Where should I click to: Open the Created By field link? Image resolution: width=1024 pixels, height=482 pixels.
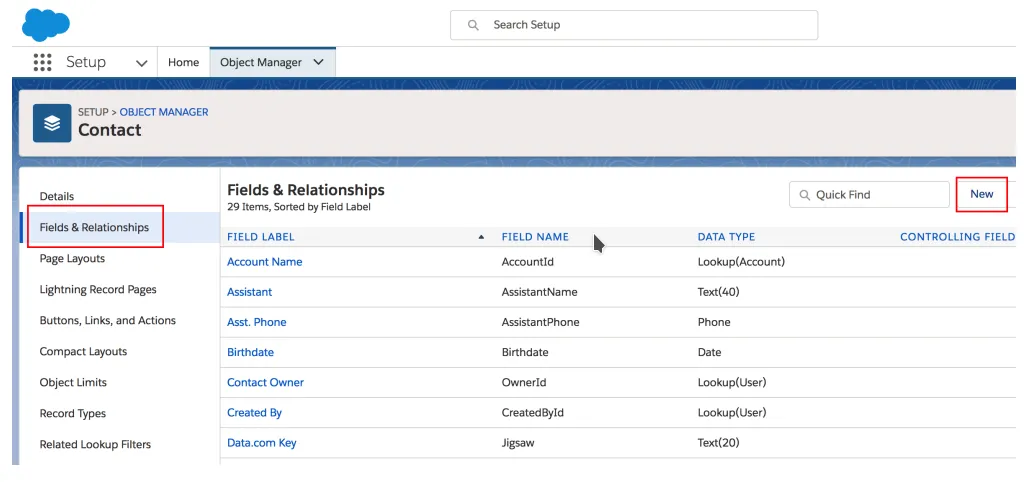click(255, 413)
